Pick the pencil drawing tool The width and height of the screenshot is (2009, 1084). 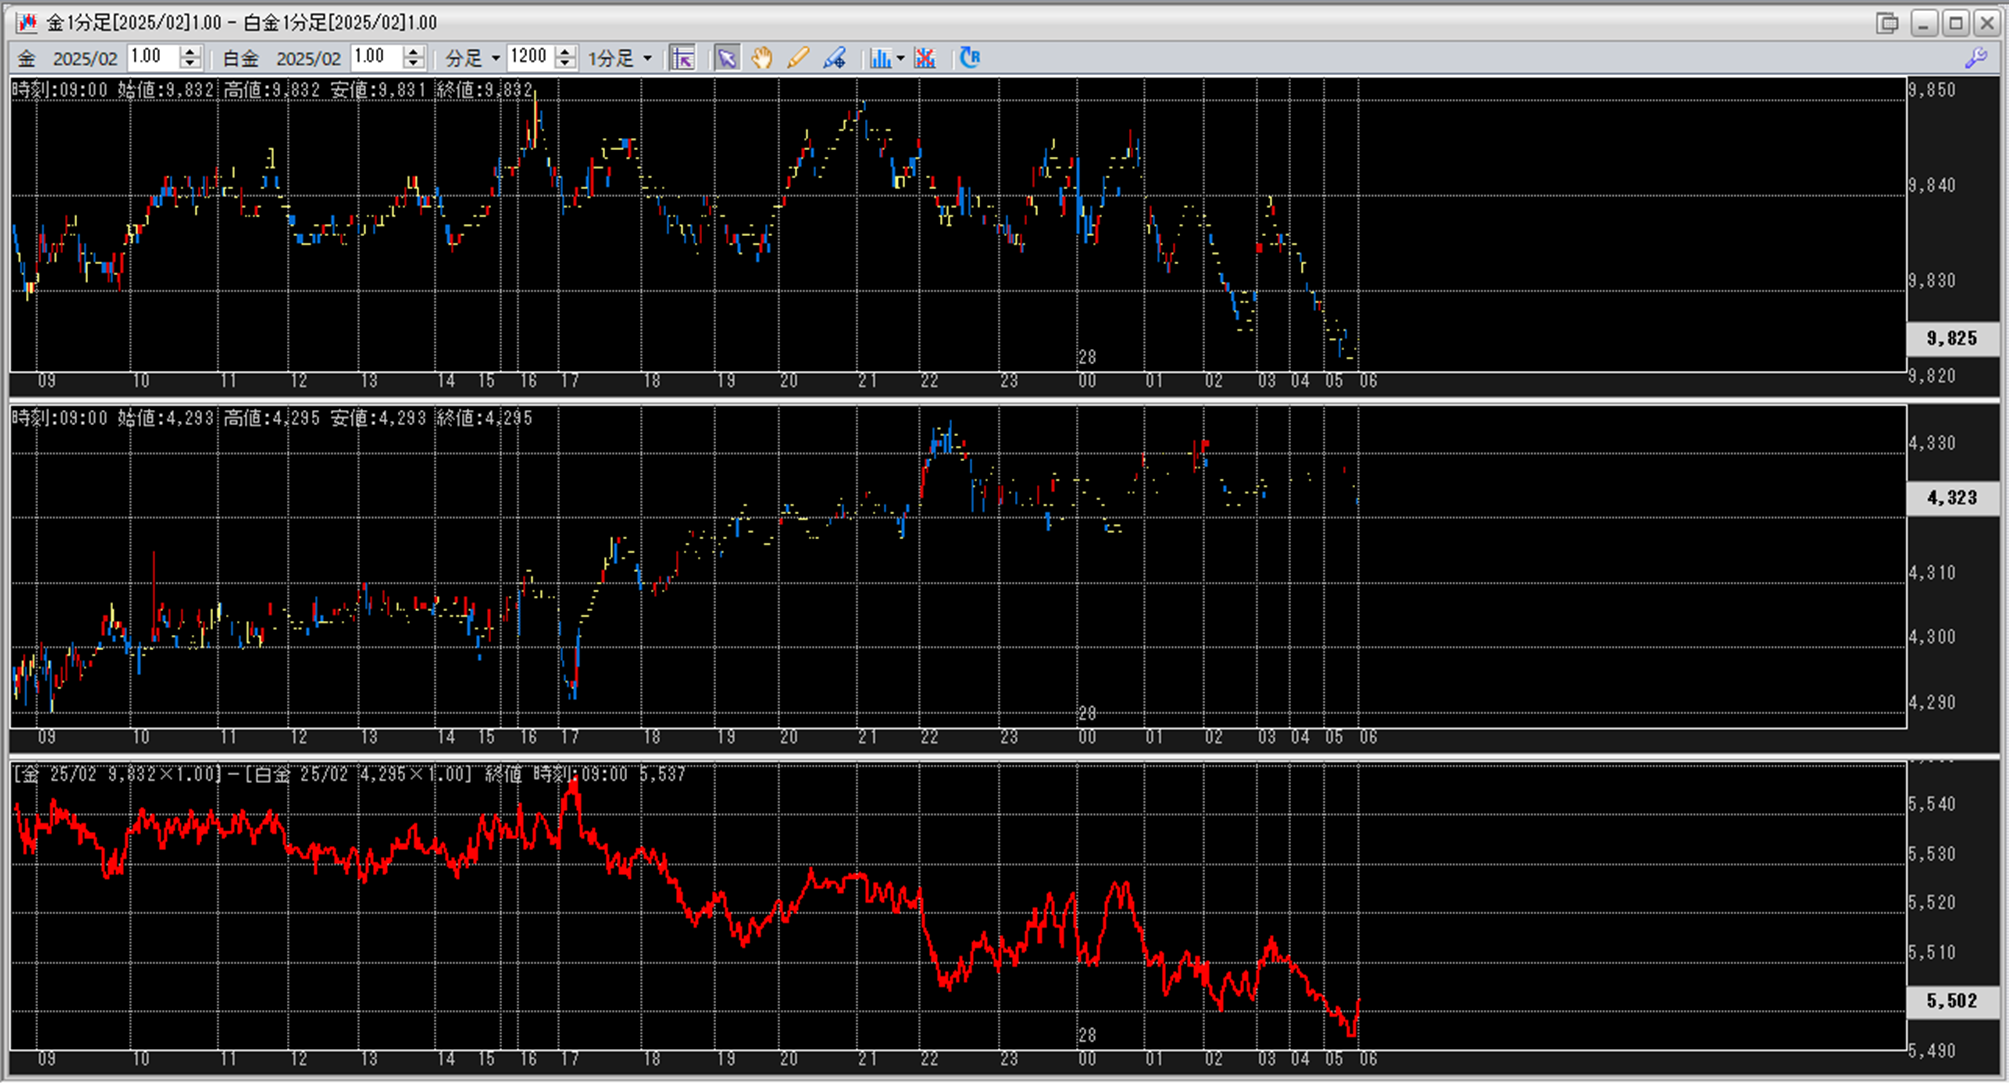[797, 58]
